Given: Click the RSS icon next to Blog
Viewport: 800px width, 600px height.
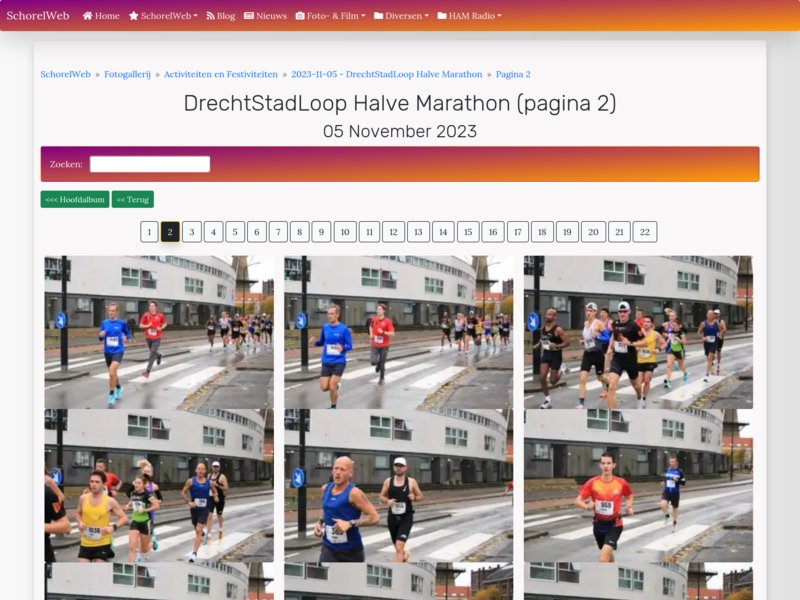Looking at the screenshot, I should 210,16.
